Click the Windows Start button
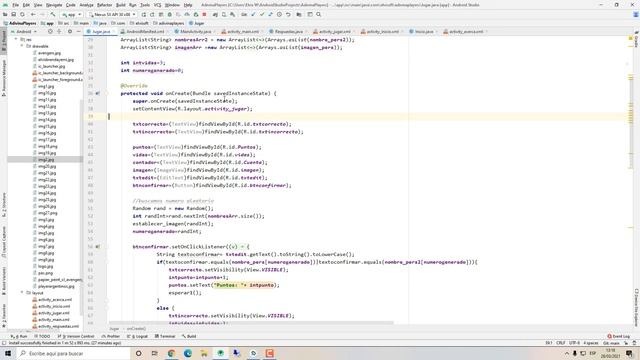This screenshot has width=640, height=360. pyautogui.click(x=8, y=353)
